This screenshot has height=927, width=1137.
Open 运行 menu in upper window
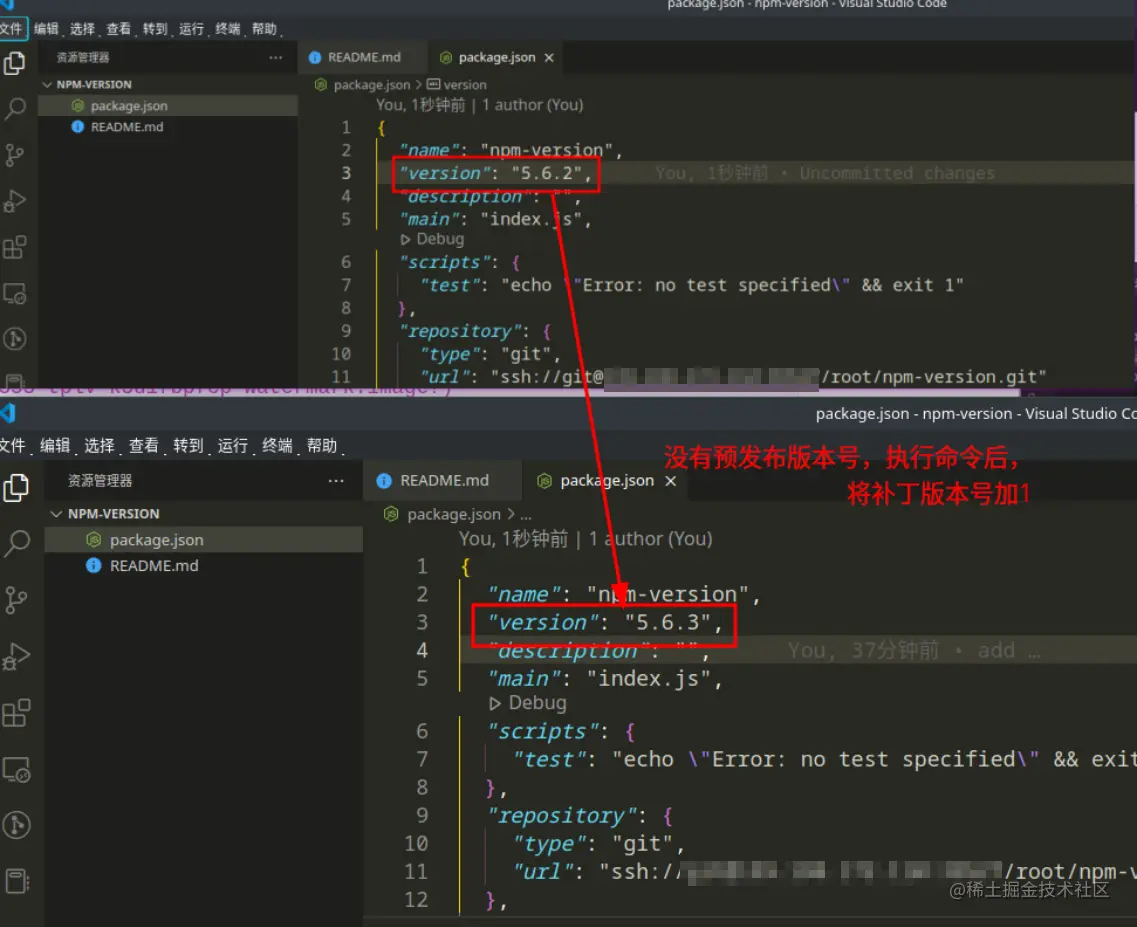tap(191, 28)
